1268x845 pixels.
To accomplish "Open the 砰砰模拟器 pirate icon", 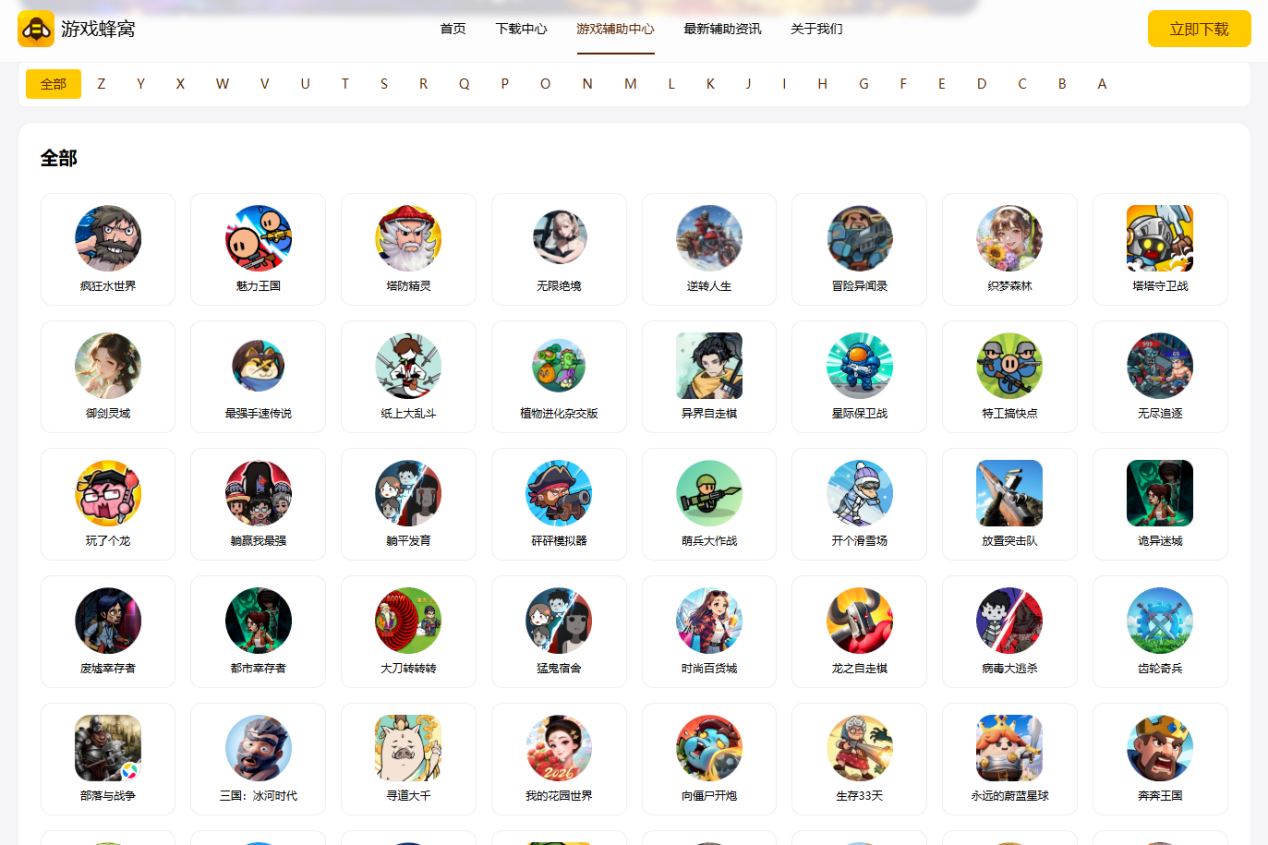I will [x=559, y=493].
